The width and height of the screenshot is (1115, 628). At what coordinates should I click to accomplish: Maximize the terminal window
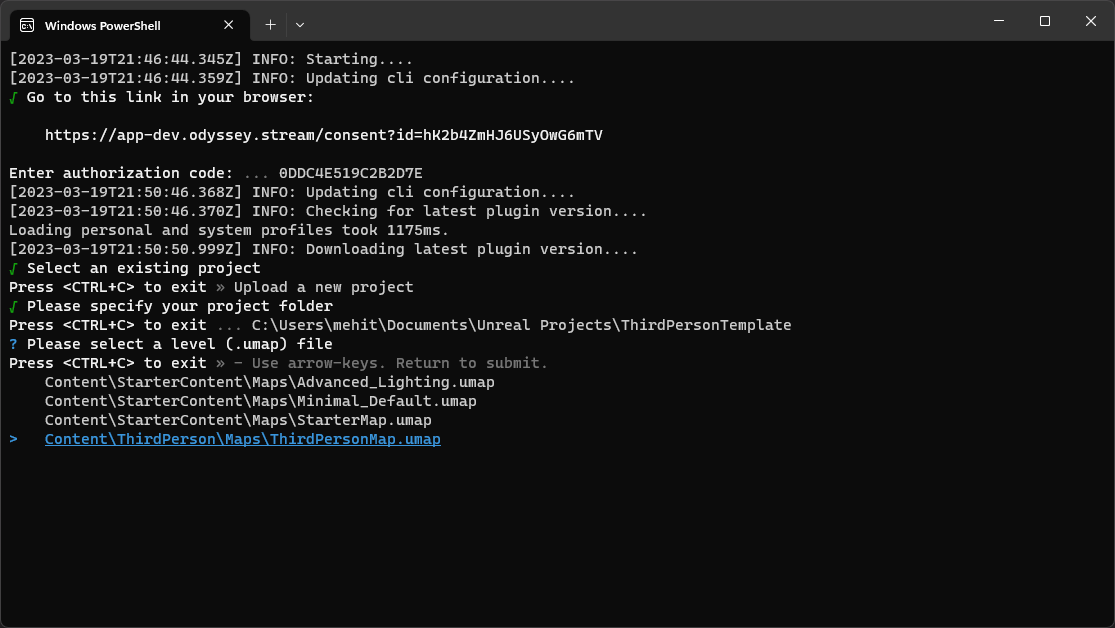1045,21
